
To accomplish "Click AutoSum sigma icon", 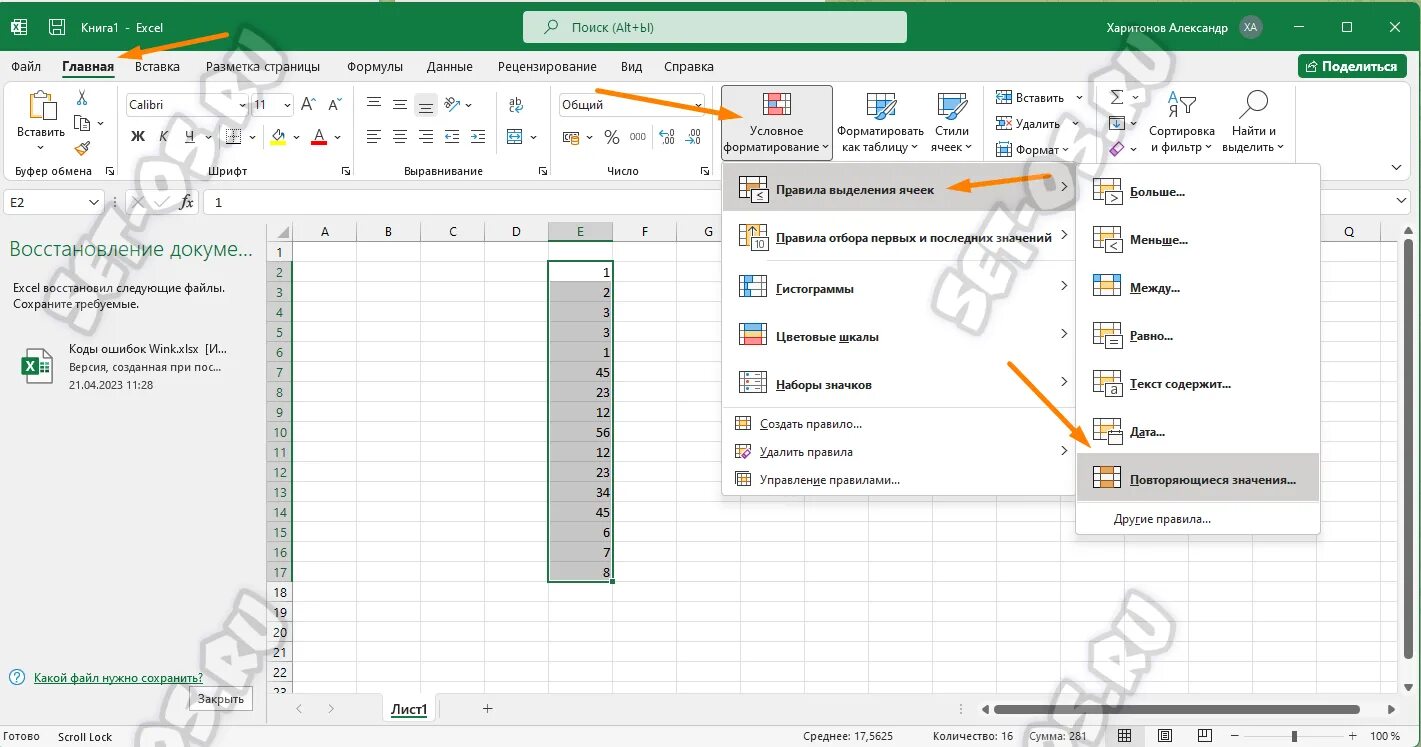I will point(1117,97).
